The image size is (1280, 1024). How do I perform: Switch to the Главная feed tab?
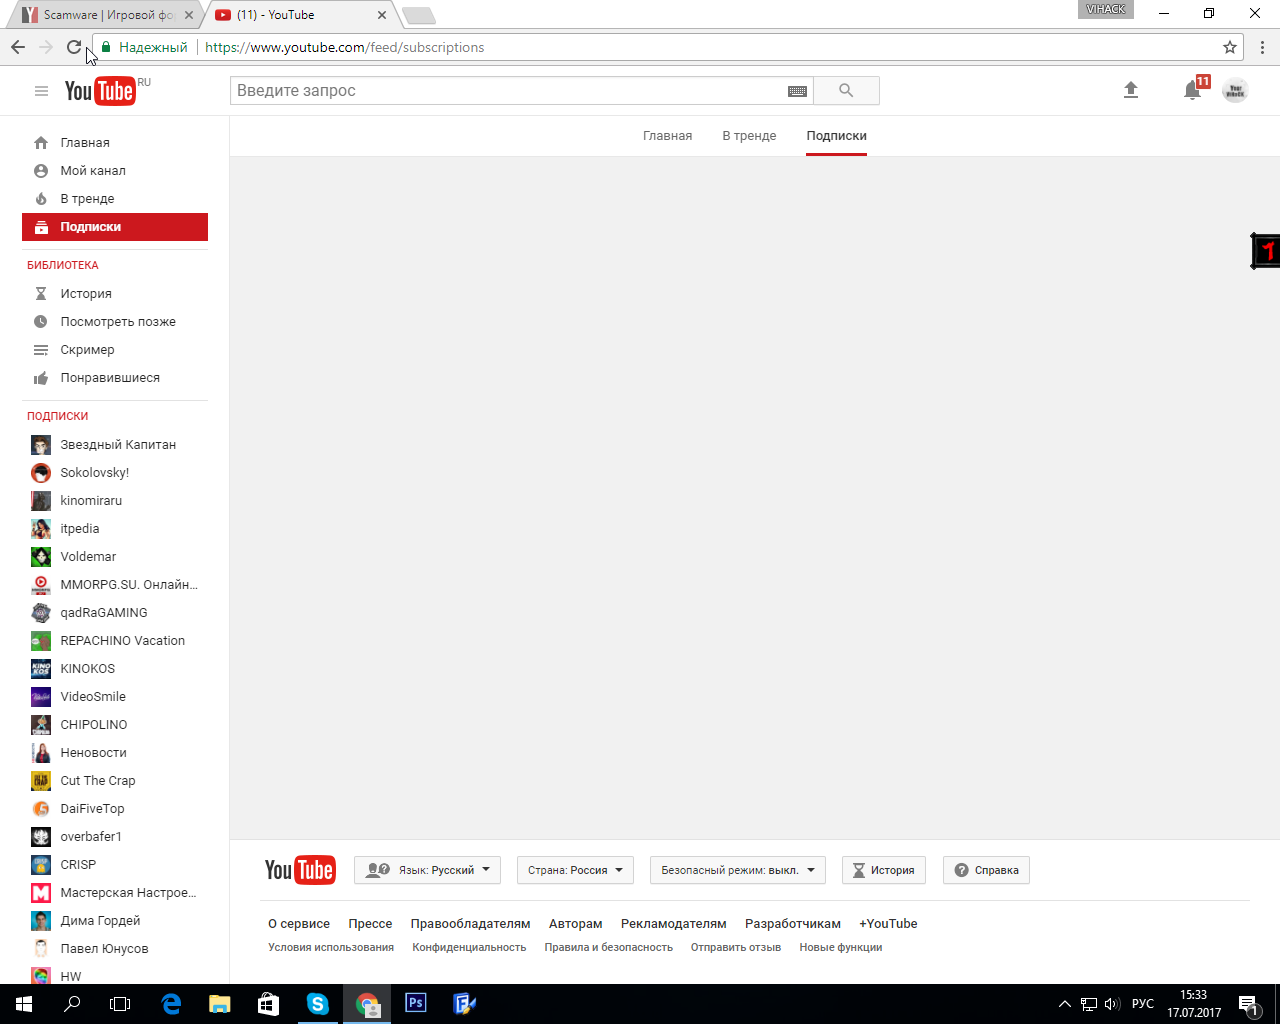tap(667, 136)
